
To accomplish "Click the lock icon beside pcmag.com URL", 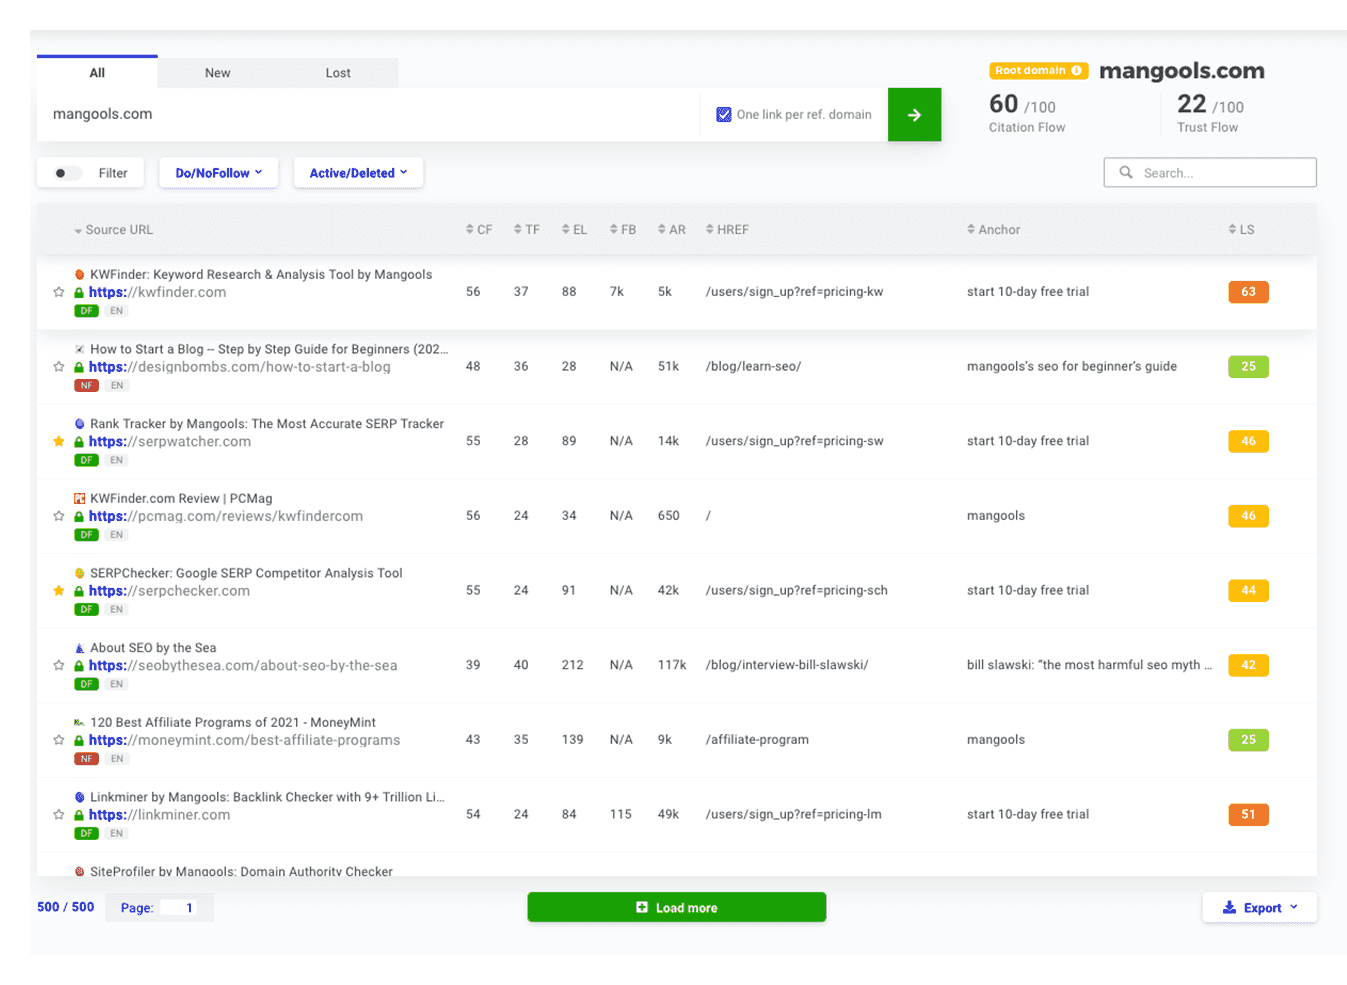I will coord(79,516).
